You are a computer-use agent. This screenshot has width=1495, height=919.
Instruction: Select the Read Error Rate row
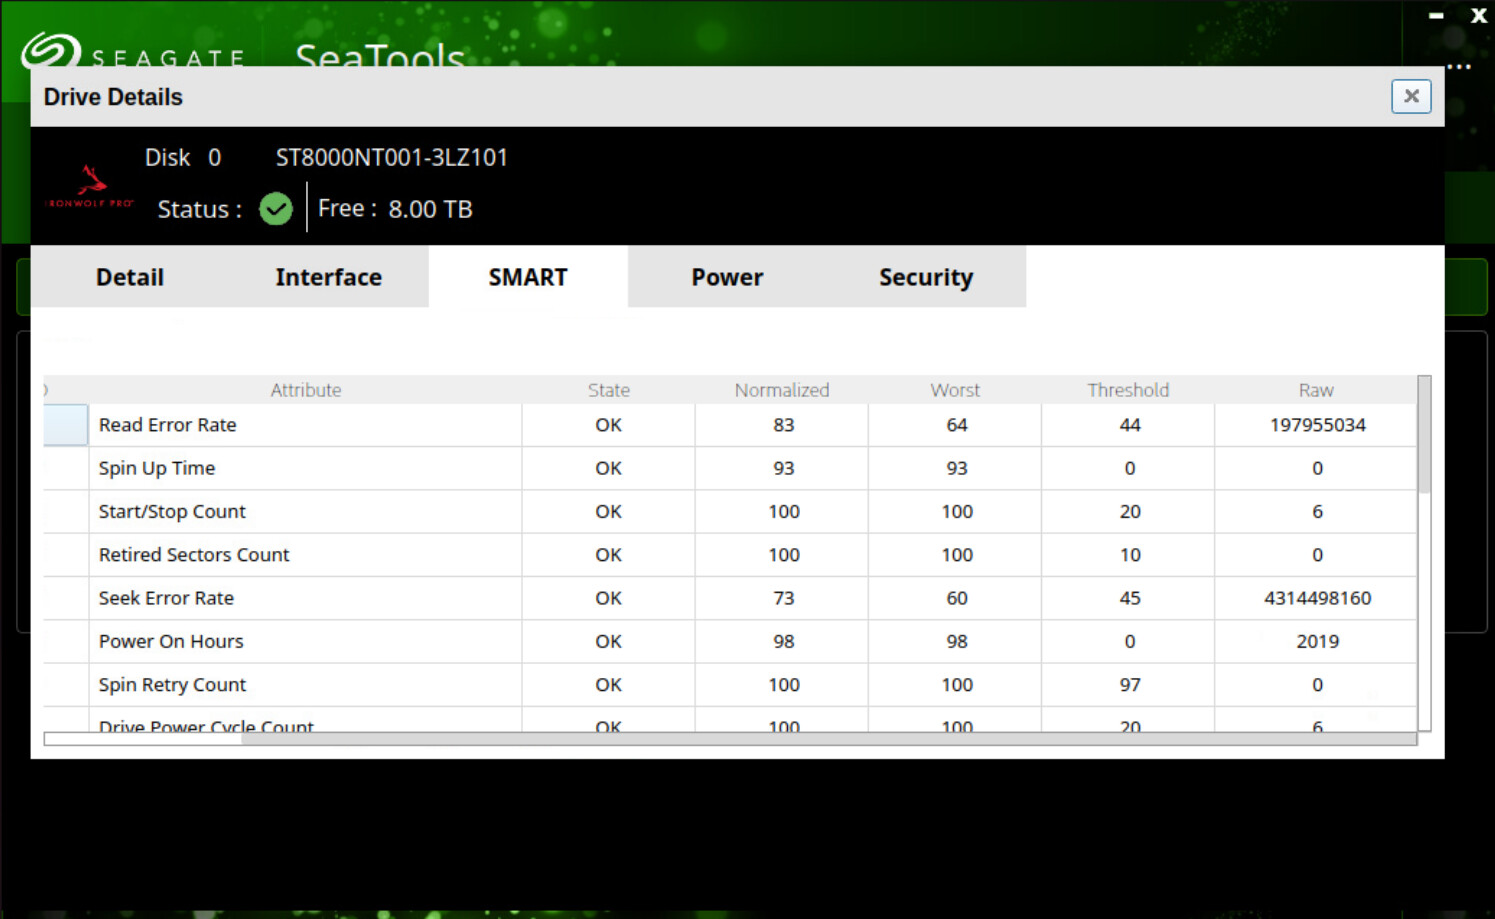(167, 425)
